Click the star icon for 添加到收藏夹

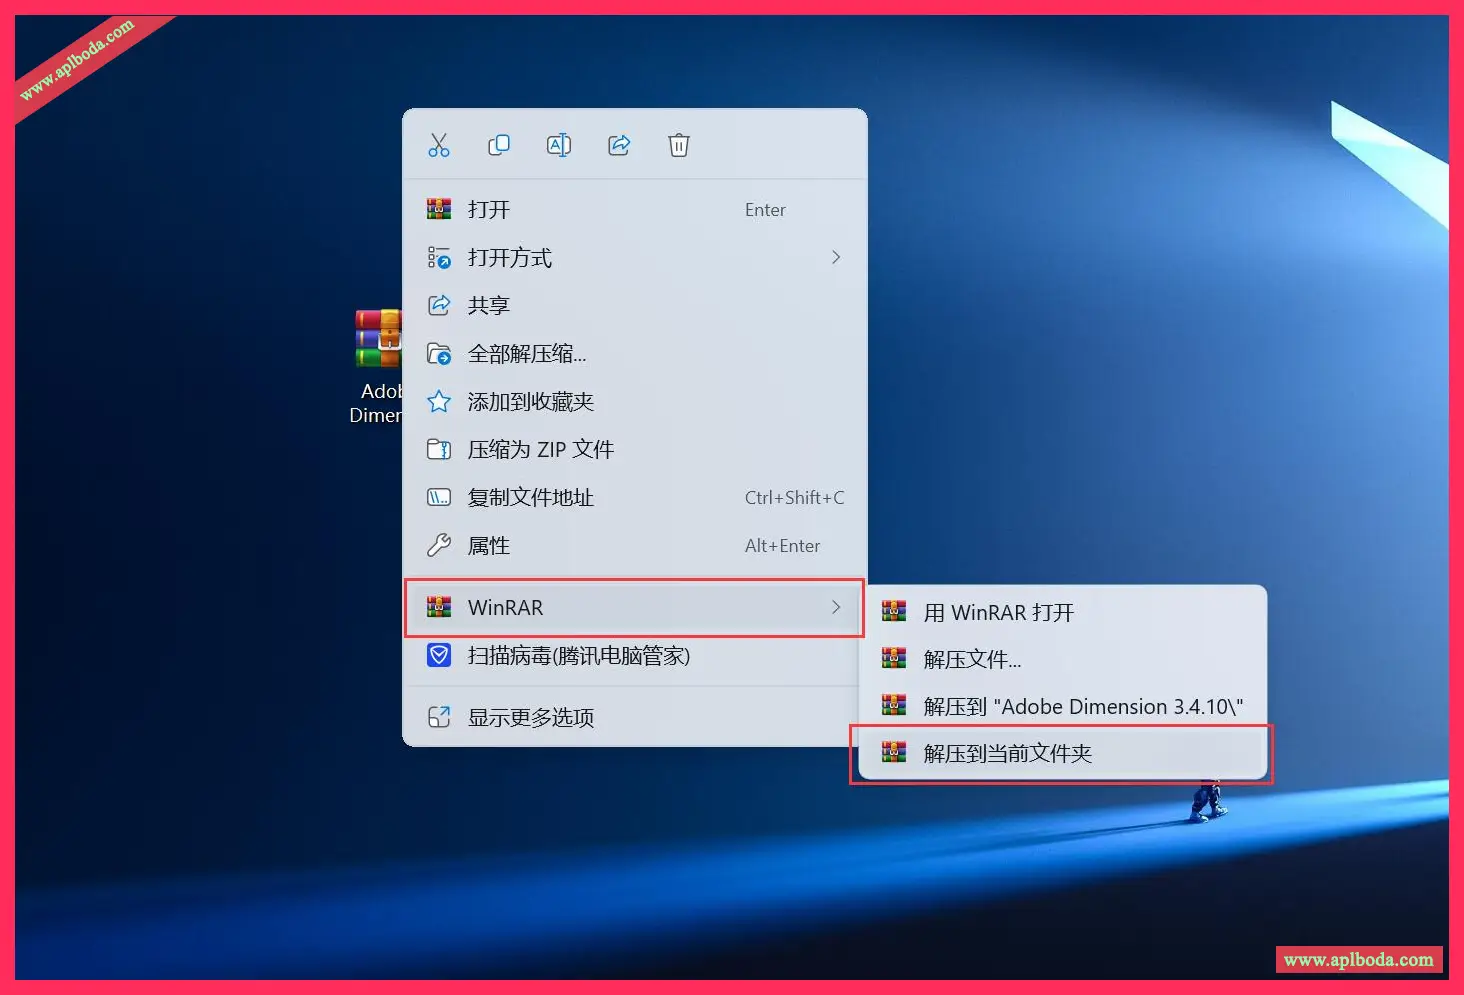click(439, 402)
